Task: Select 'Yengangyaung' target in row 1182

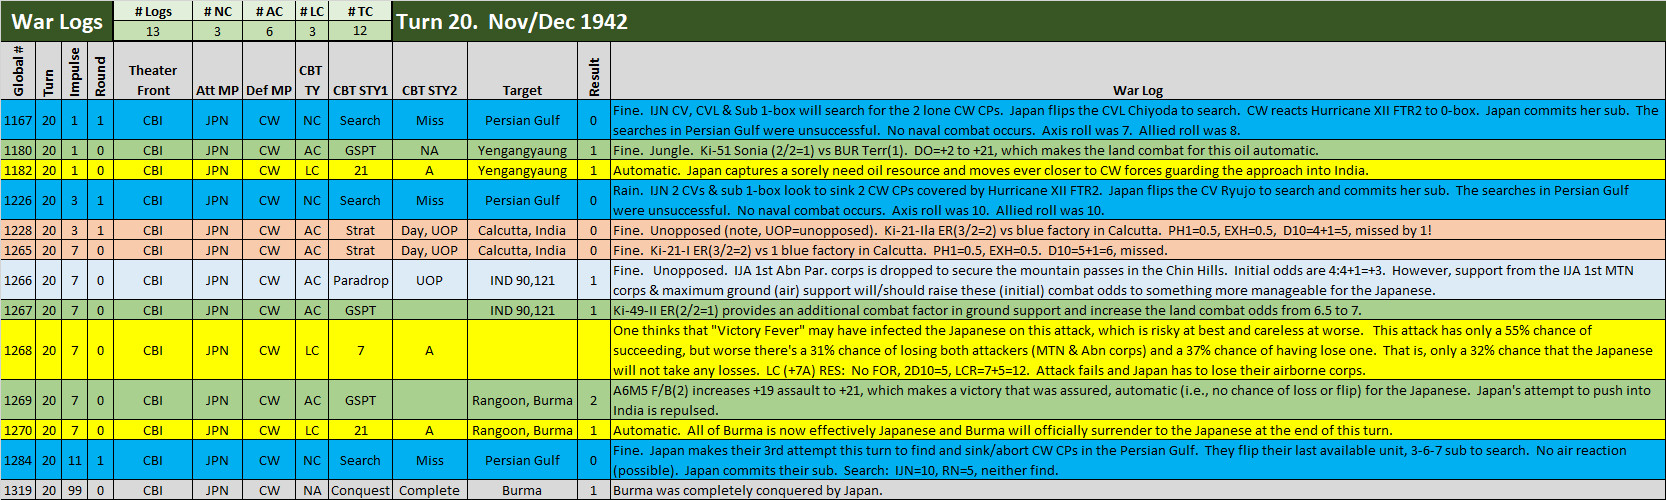Action: [x=522, y=170]
